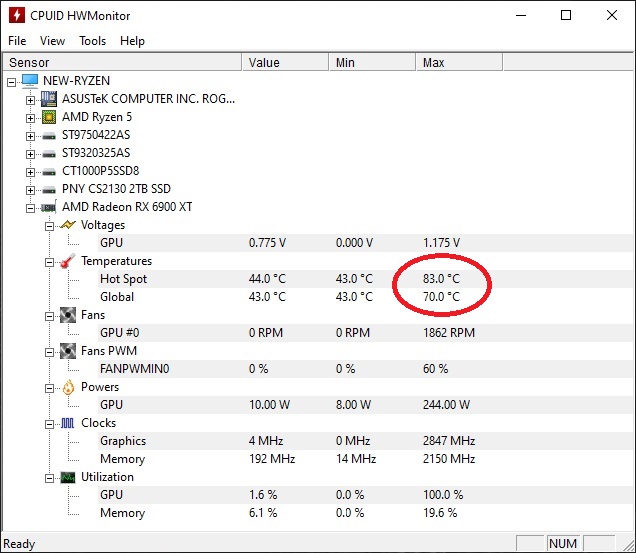Select the GPU power row showing 10.00 W
Screen dimensions: 636x553
[x=365, y=405]
